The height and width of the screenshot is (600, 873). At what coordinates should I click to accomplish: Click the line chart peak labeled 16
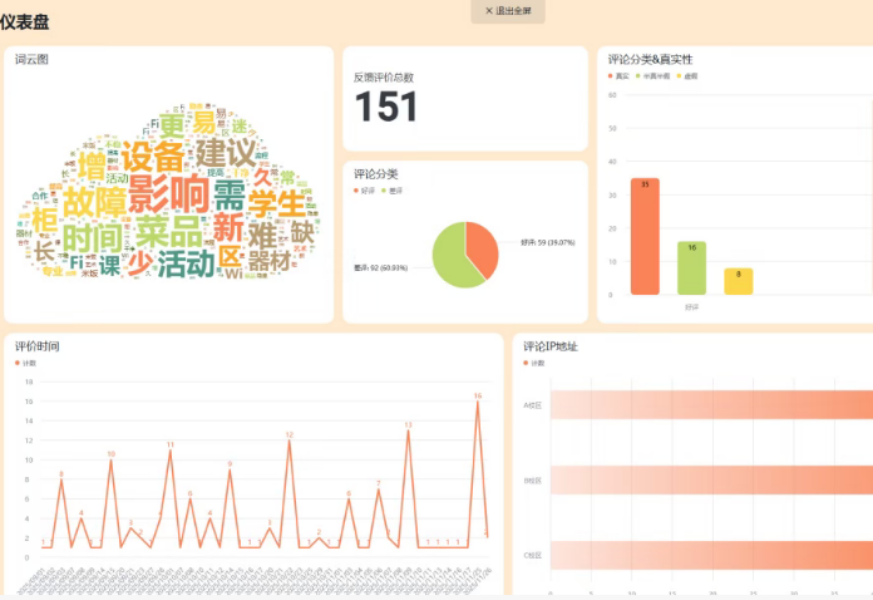coord(477,402)
